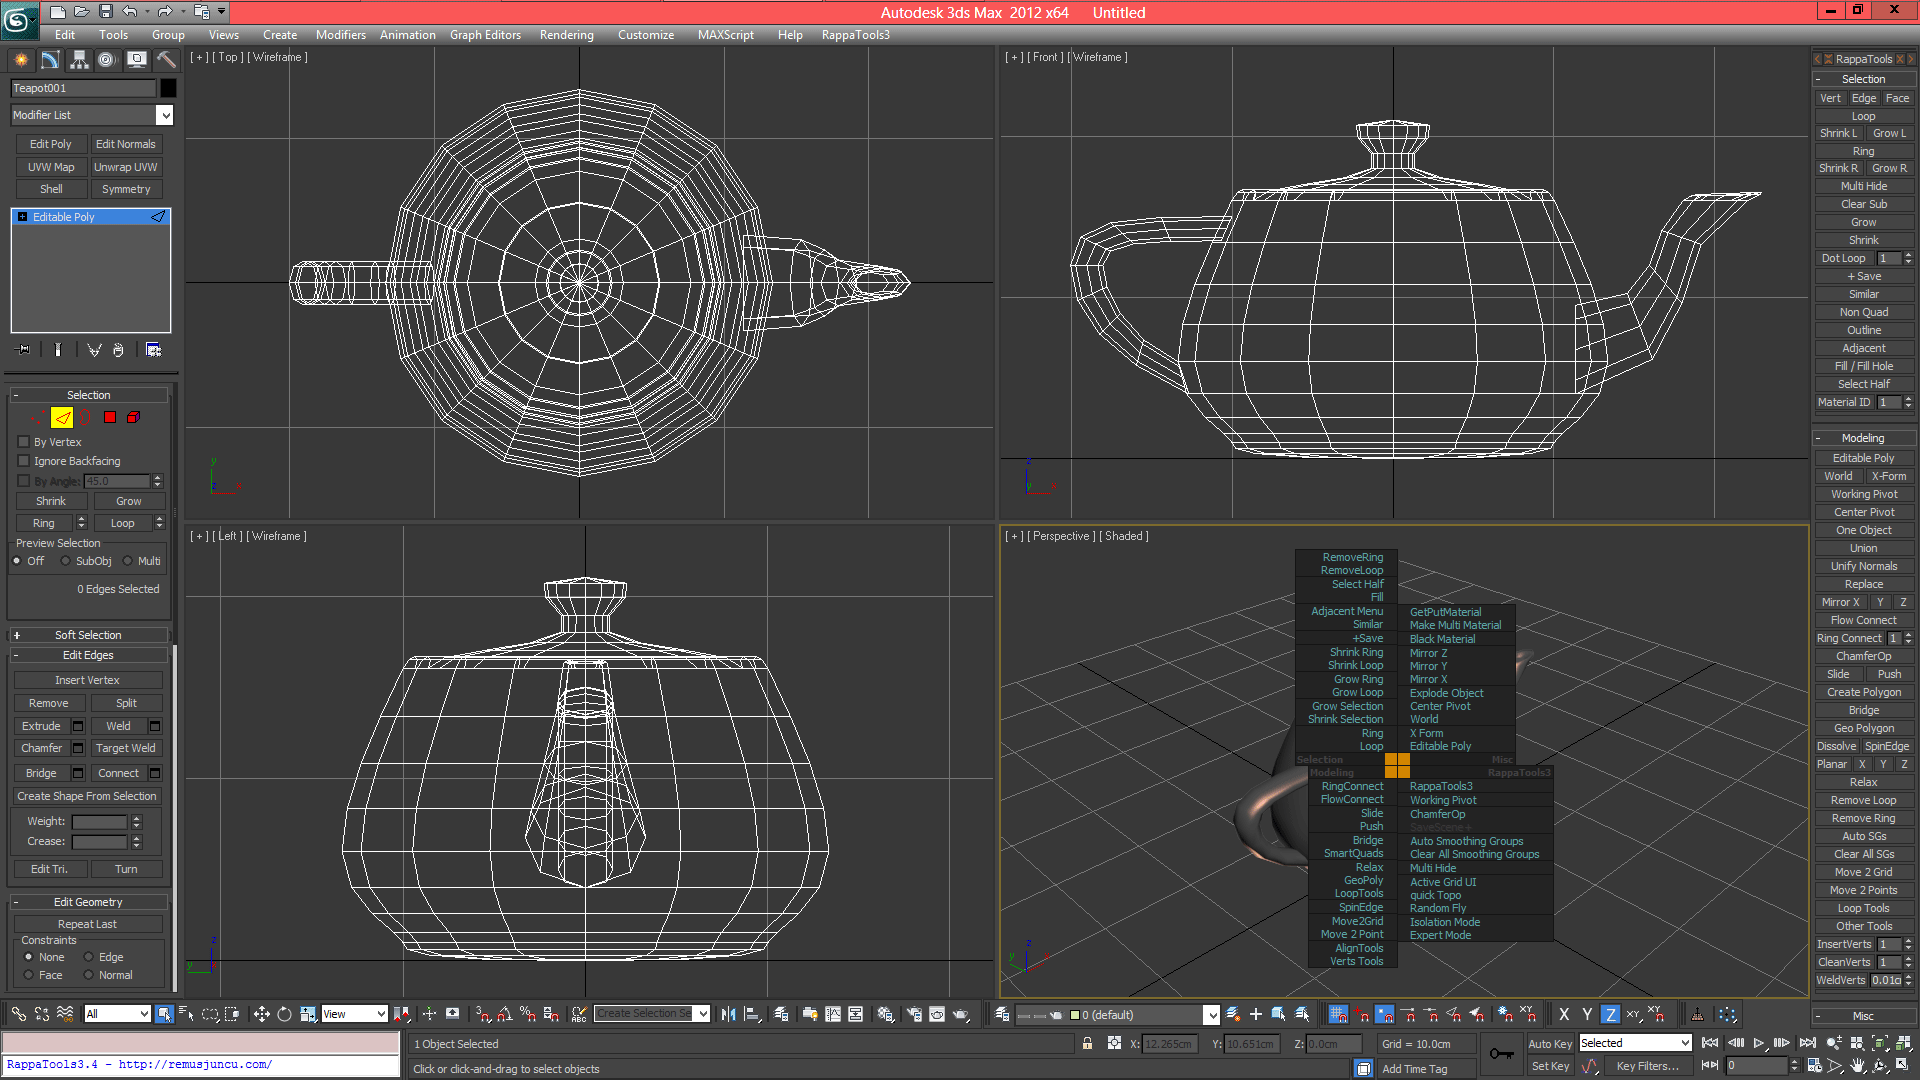Check Ignore Backfacing in the Selection rollout
1920x1080 pixels.
(x=22, y=460)
